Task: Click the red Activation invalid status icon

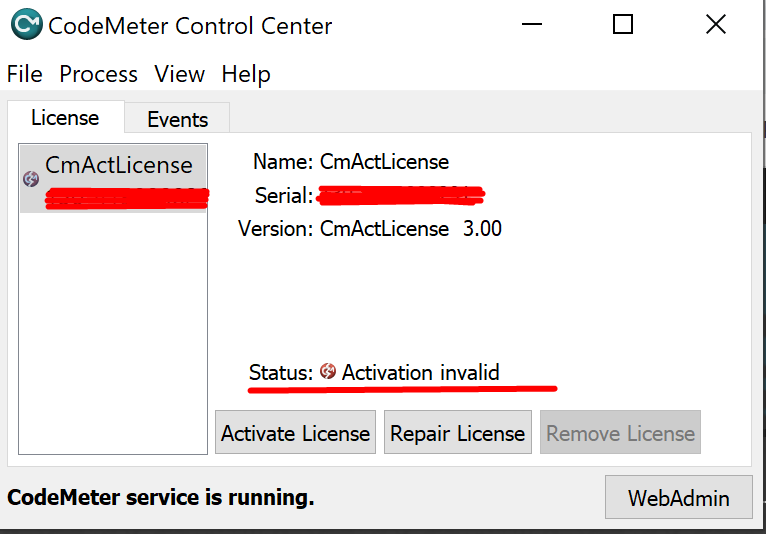Action: [x=327, y=371]
